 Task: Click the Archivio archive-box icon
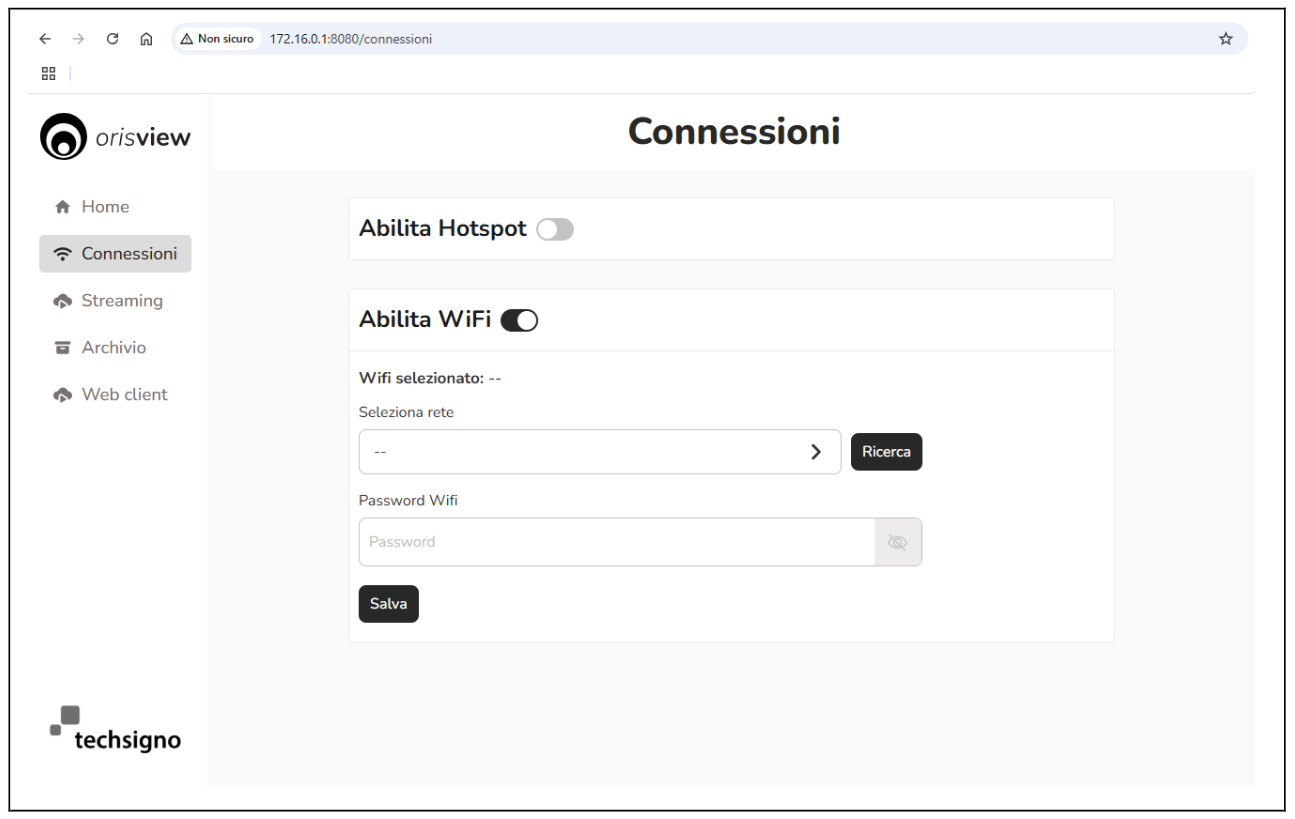click(62, 347)
